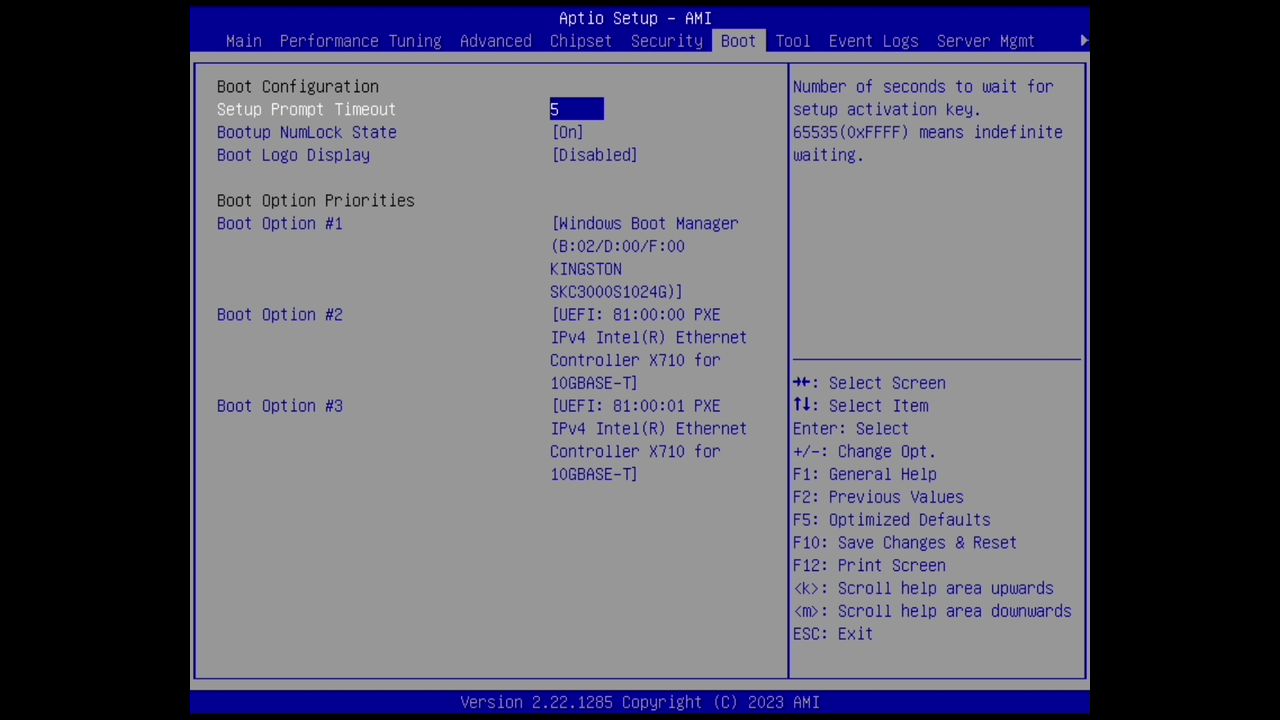Viewport: 1280px width, 720px height.
Task: Open UEFI 81:00:01 PXE boot option dropdown
Action: click(x=648, y=439)
